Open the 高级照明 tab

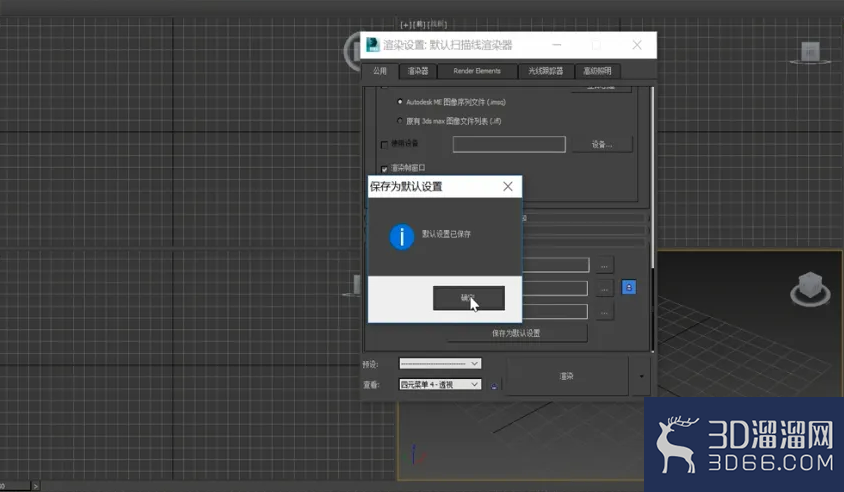coord(597,71)
